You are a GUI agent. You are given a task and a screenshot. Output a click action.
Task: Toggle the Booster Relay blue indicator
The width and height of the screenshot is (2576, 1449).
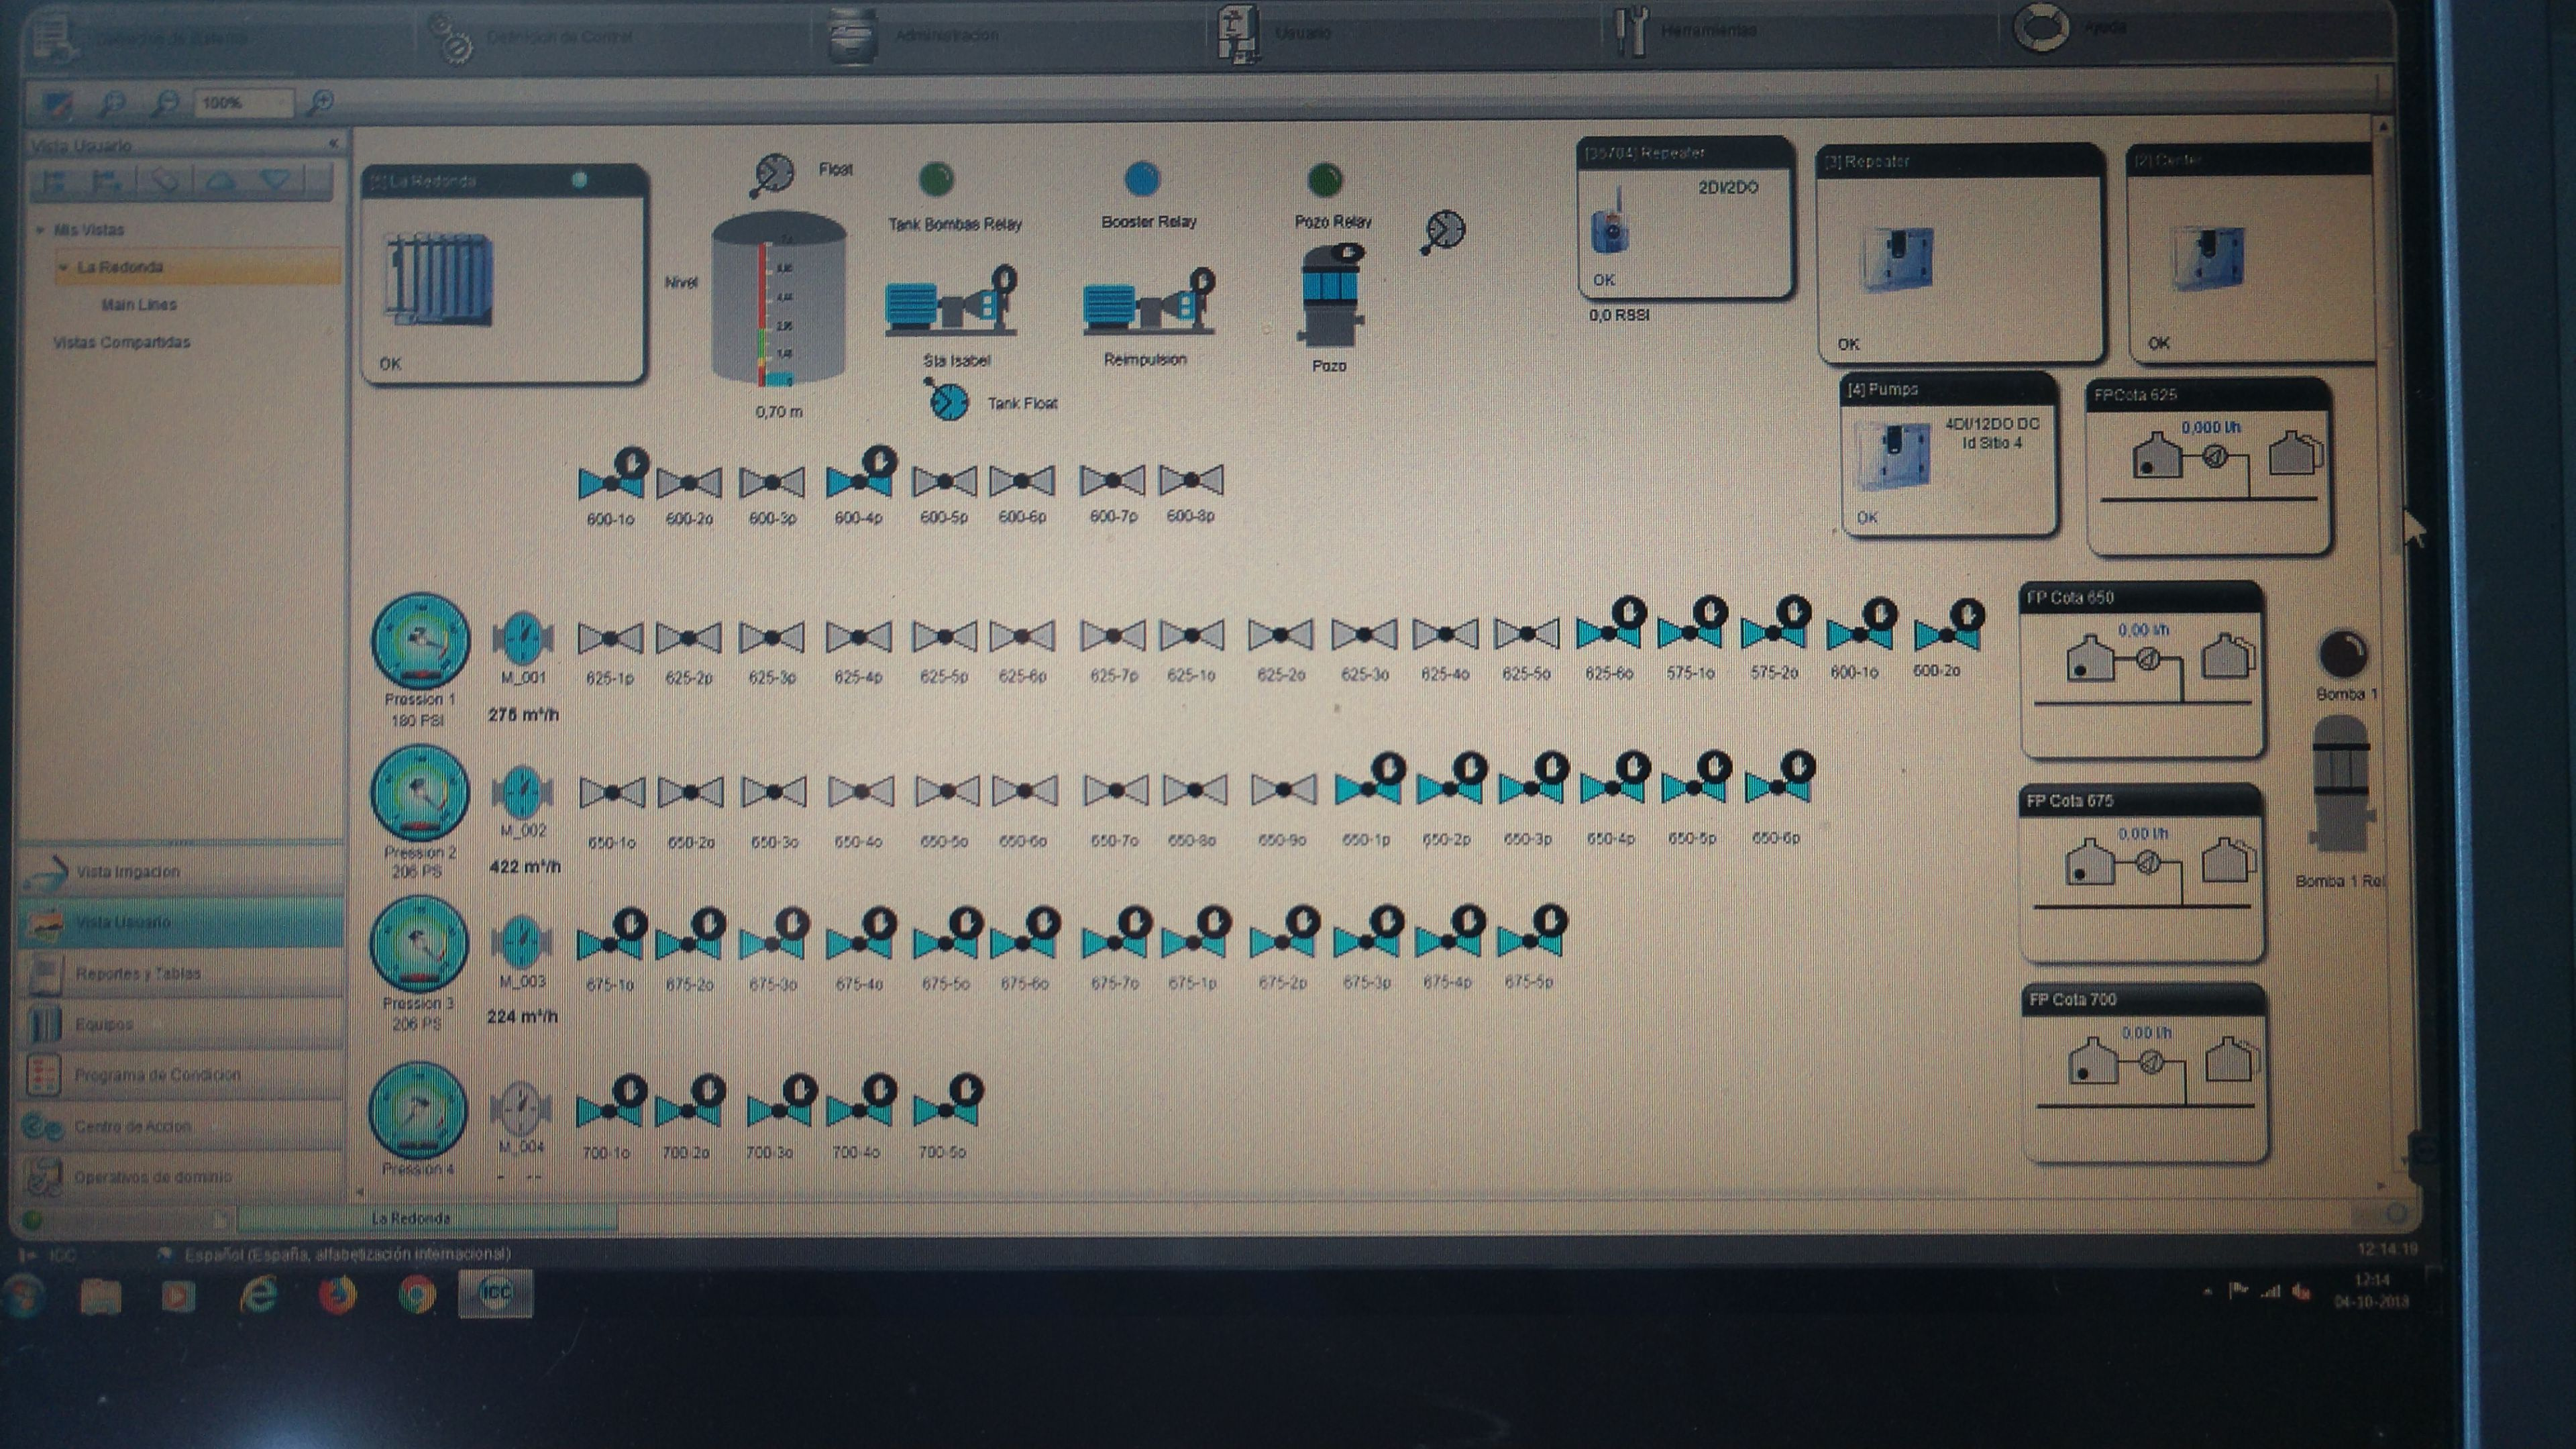tap(1142, 180)
